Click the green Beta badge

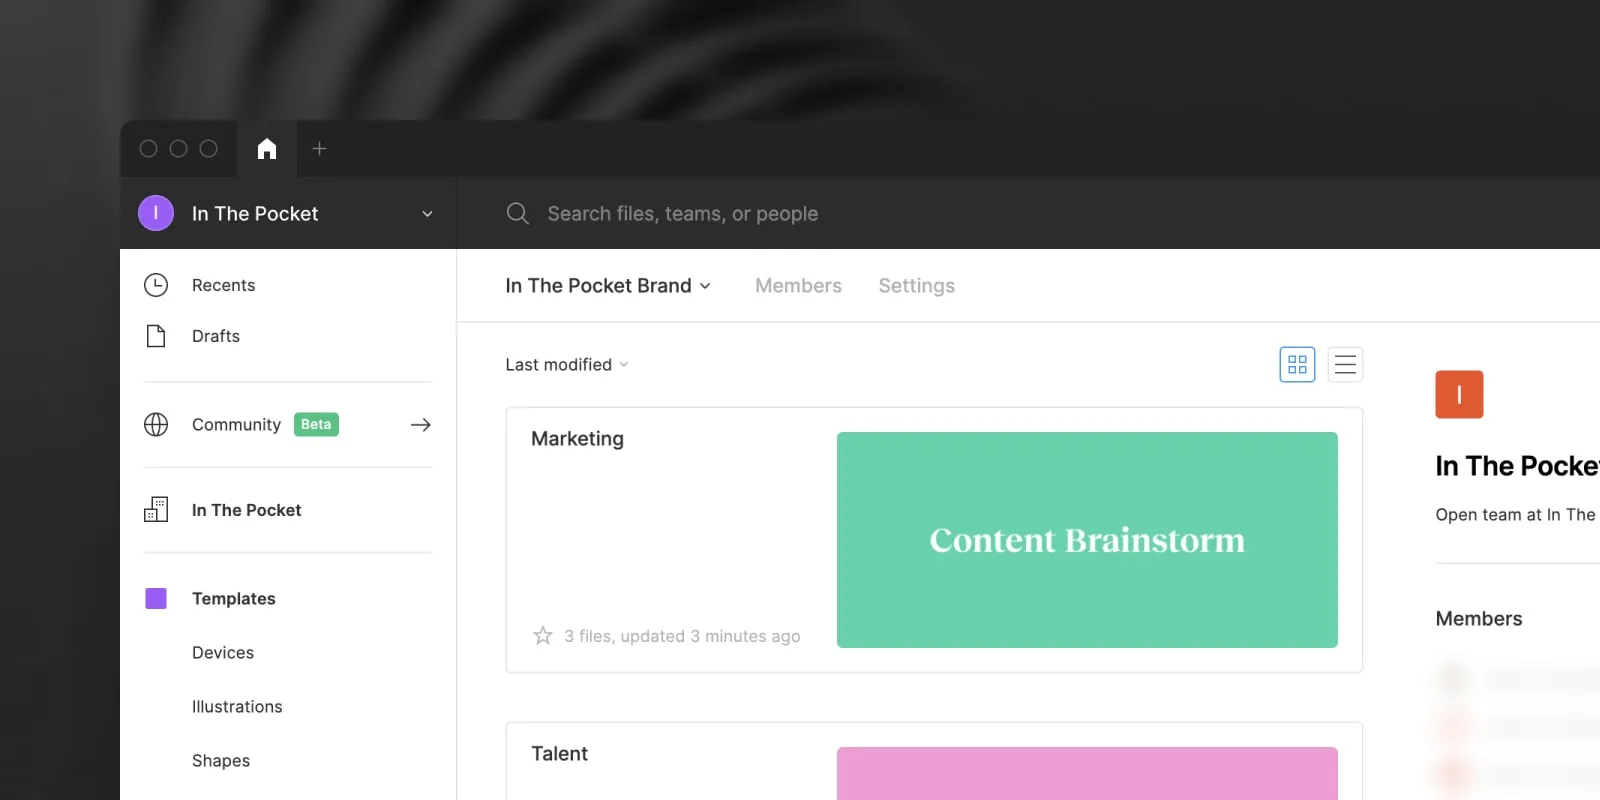coord(316,424)
